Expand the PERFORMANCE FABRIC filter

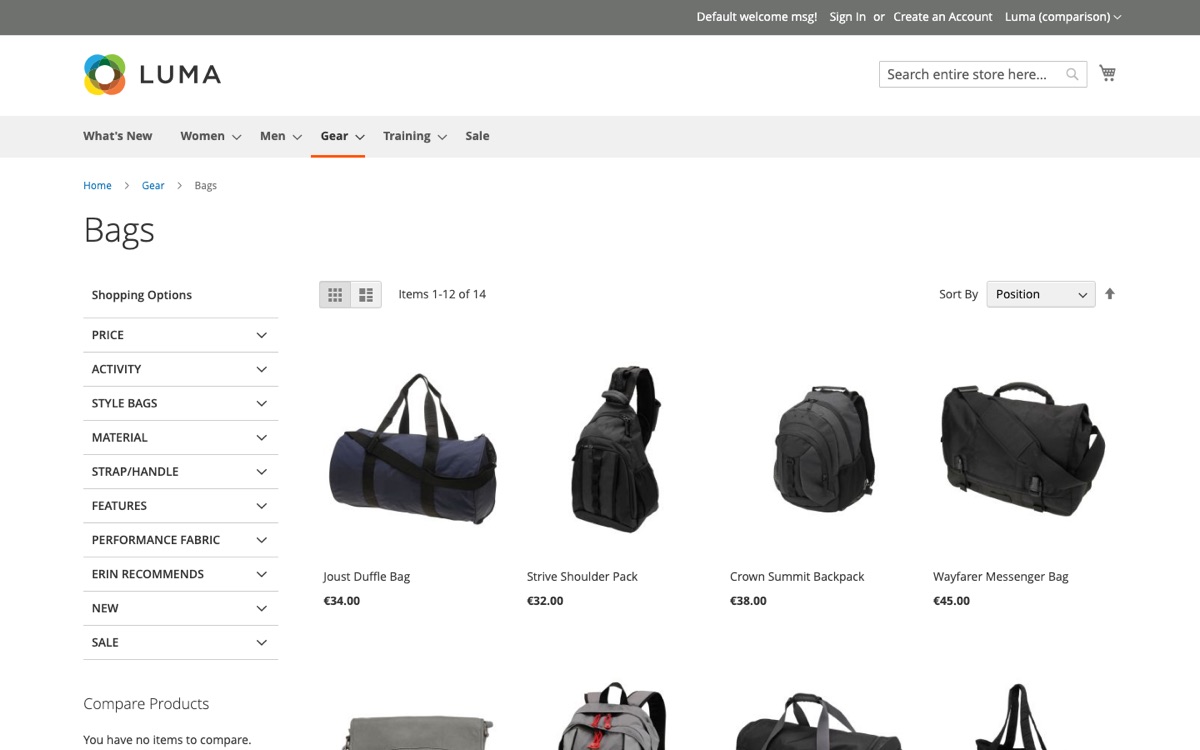click(181, 540)
